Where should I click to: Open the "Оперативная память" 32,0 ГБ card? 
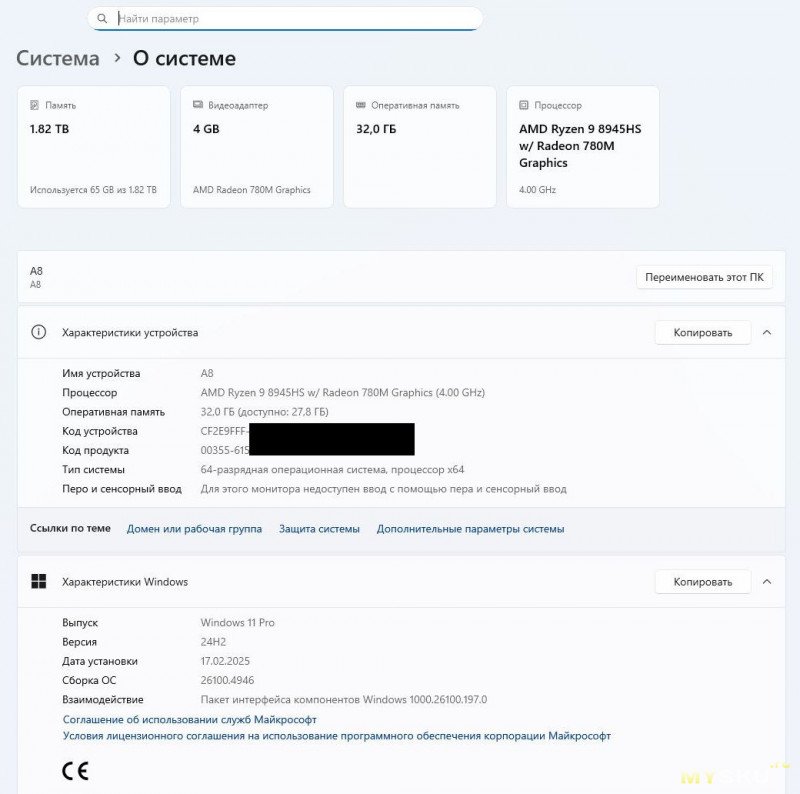(420, 147)
